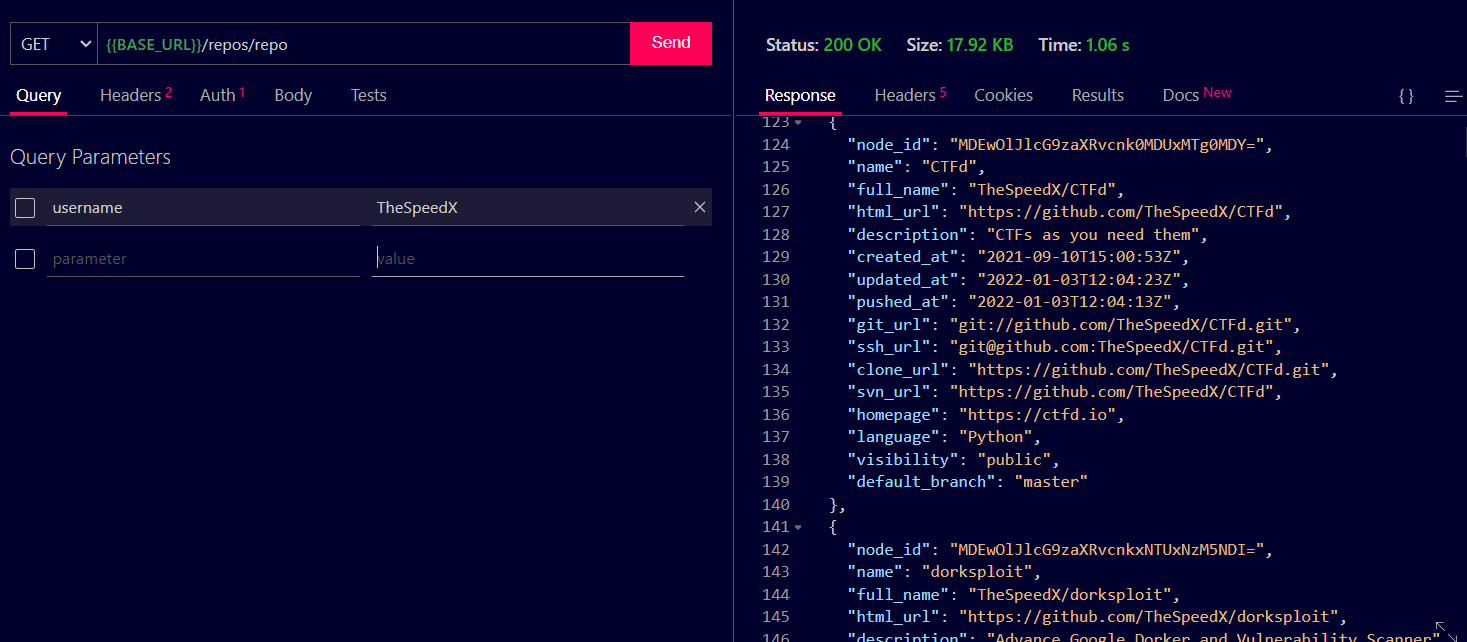Screen dimensions: 1467x642
Task: Toggle the empty parameter row checkbox
Action: (x=25, y=259)
